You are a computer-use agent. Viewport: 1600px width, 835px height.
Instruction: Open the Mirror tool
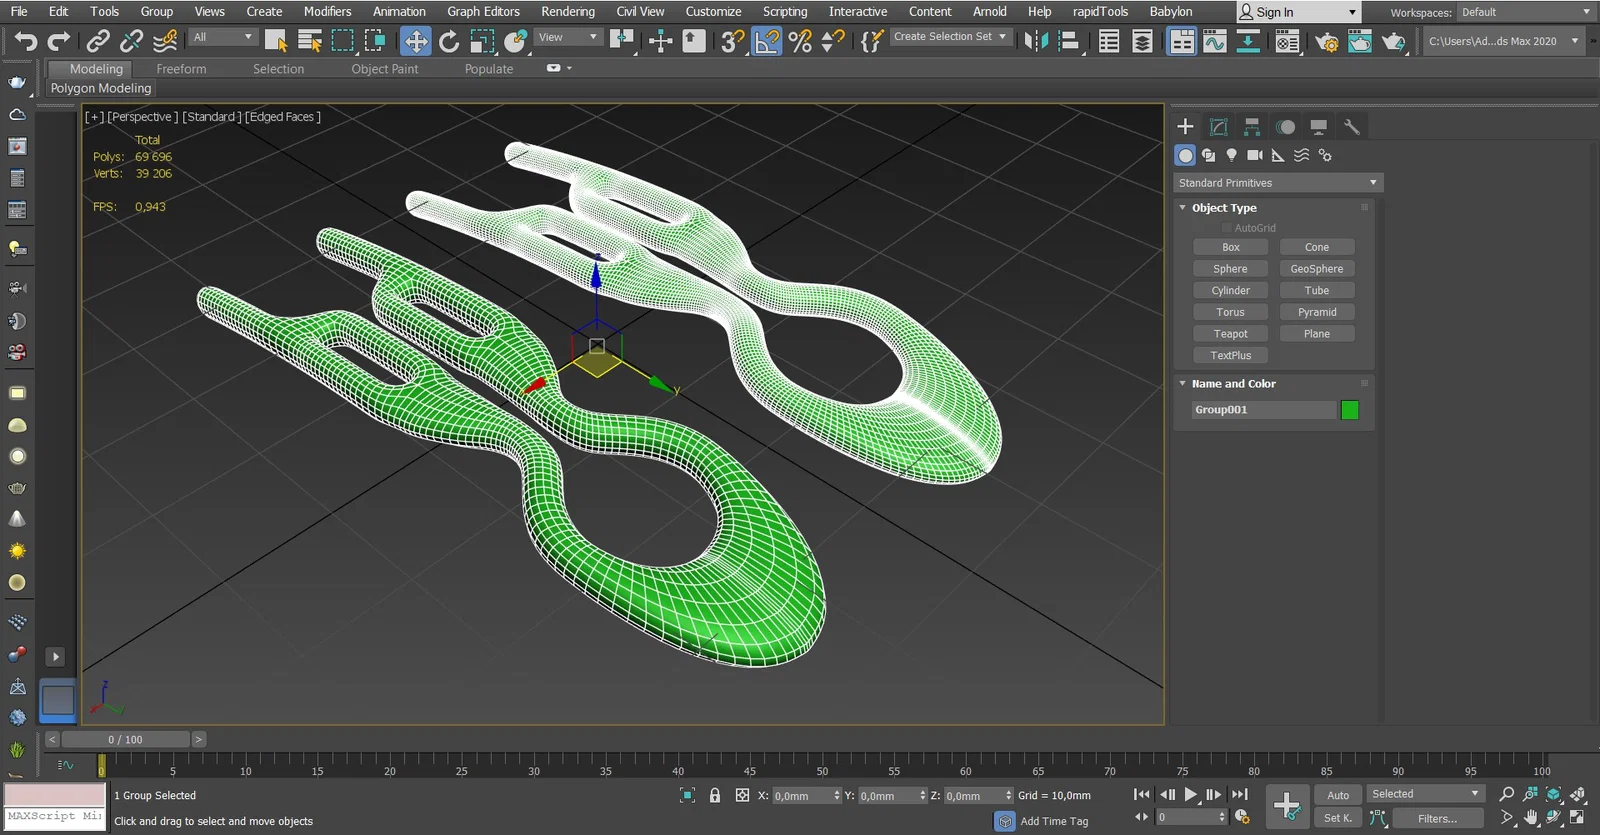1036,41
